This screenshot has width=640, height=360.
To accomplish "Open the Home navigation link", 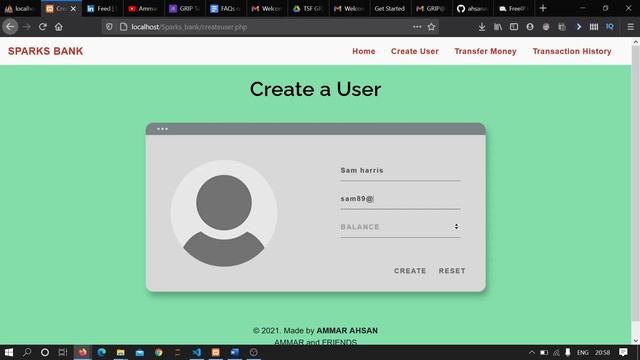I will (x=364, y=51).
